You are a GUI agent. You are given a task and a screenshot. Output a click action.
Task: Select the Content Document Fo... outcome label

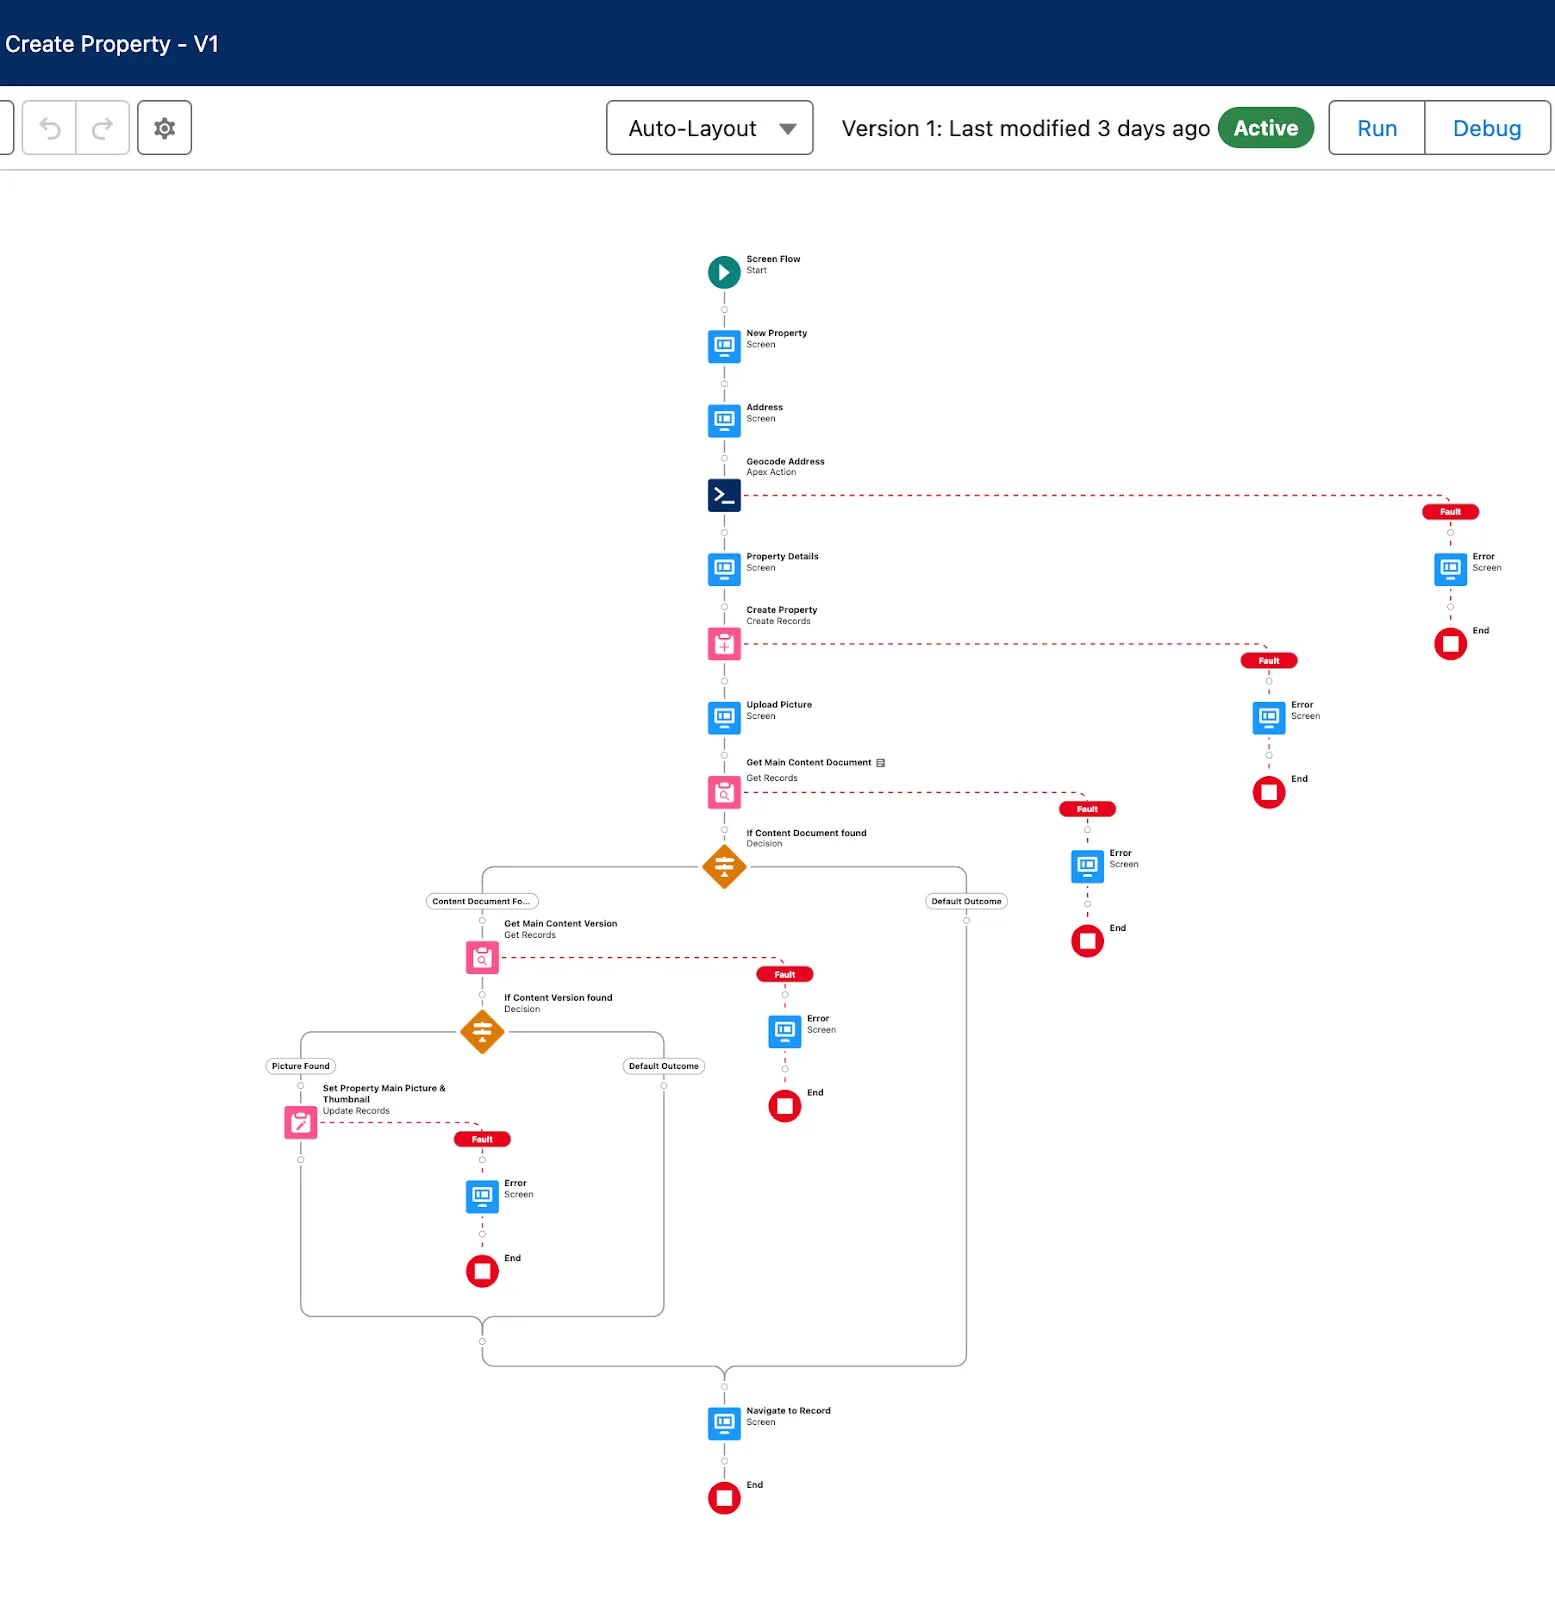[482, 901]
